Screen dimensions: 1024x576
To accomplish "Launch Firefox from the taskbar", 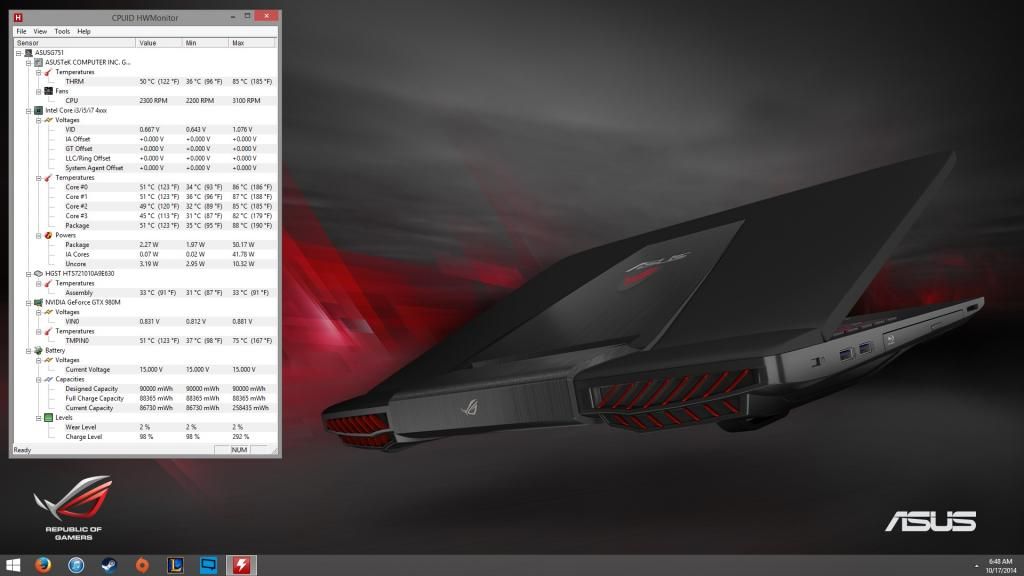I will tap(43, 565).
